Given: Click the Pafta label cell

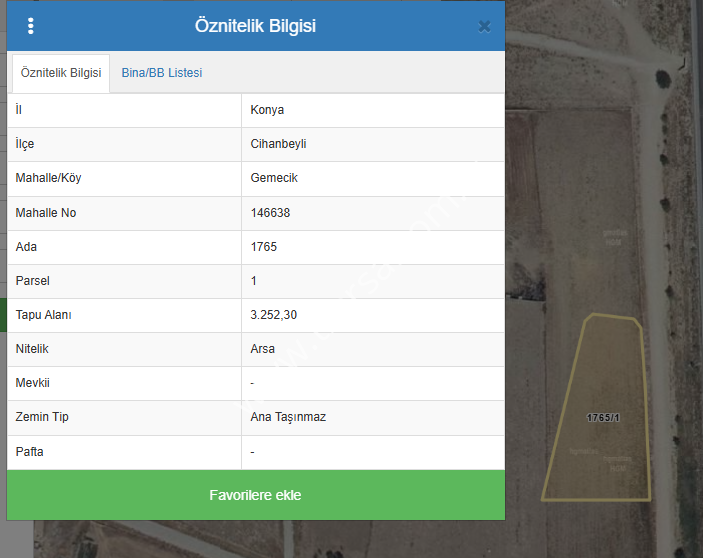Looking at the screenshot, I should [30, 452].
